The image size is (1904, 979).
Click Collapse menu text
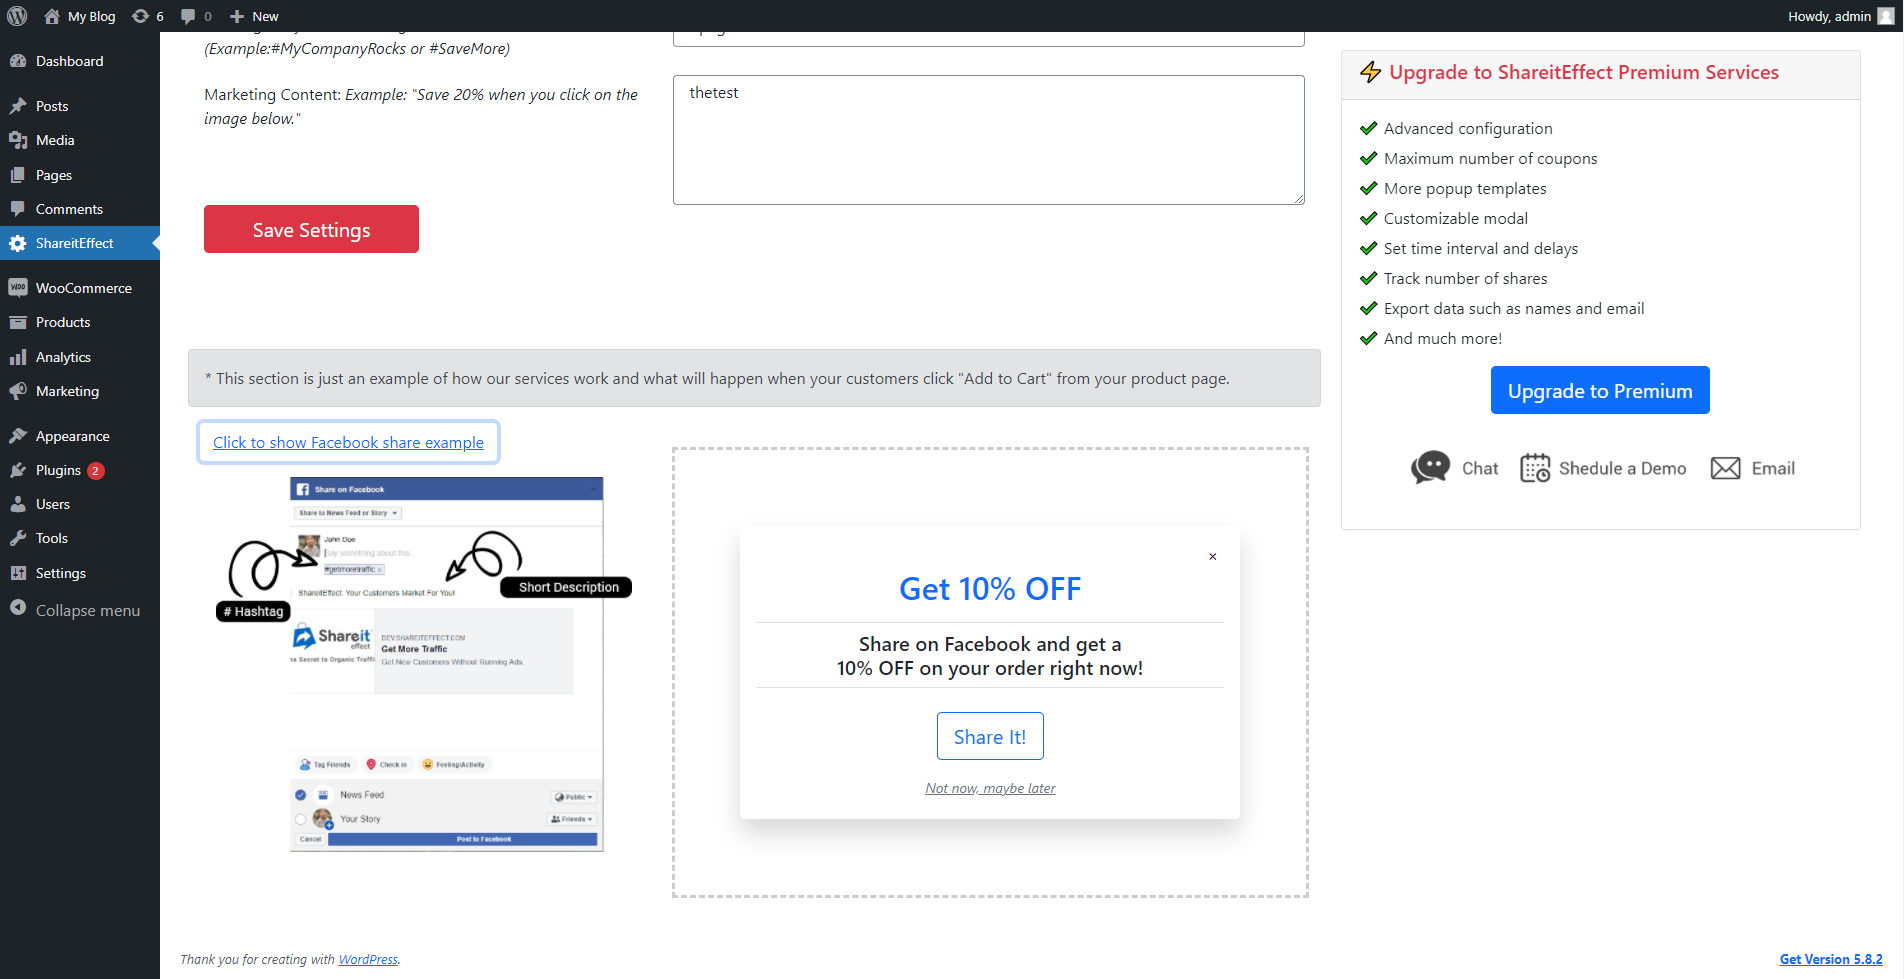tap(88, 610)
